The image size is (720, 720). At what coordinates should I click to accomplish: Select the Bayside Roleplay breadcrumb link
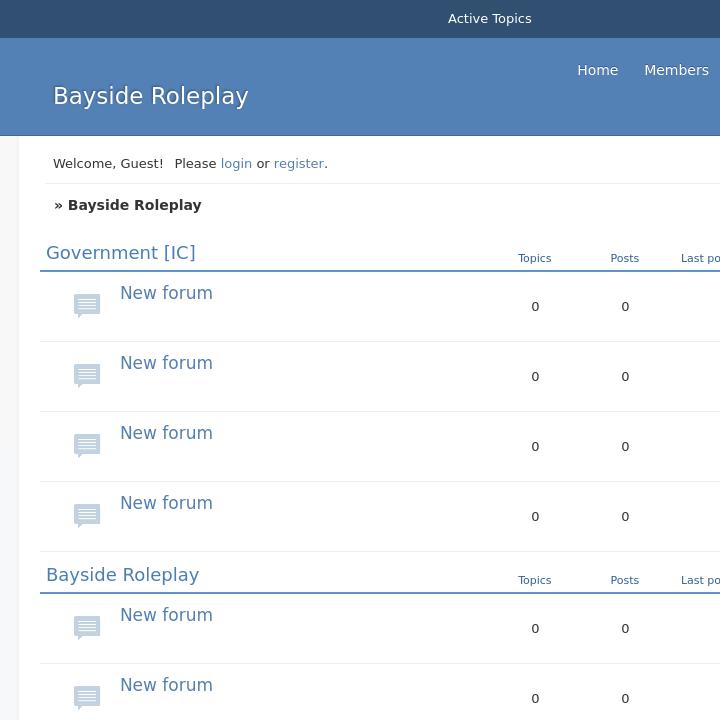(x=134, y=205)
